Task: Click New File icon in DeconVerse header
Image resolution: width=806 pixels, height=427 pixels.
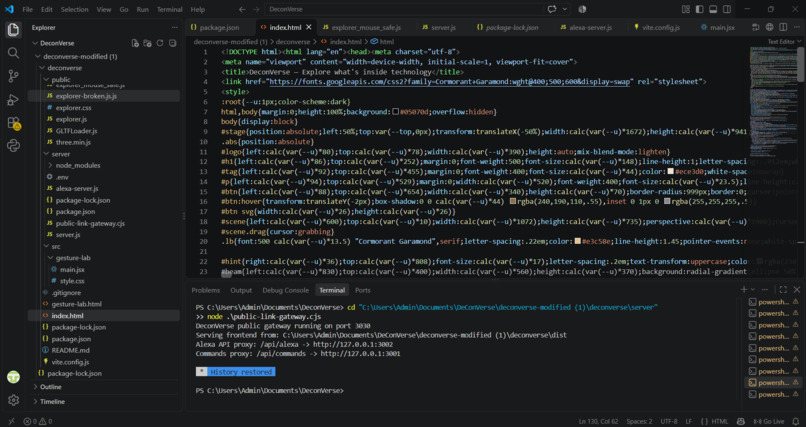Action: 135,43
